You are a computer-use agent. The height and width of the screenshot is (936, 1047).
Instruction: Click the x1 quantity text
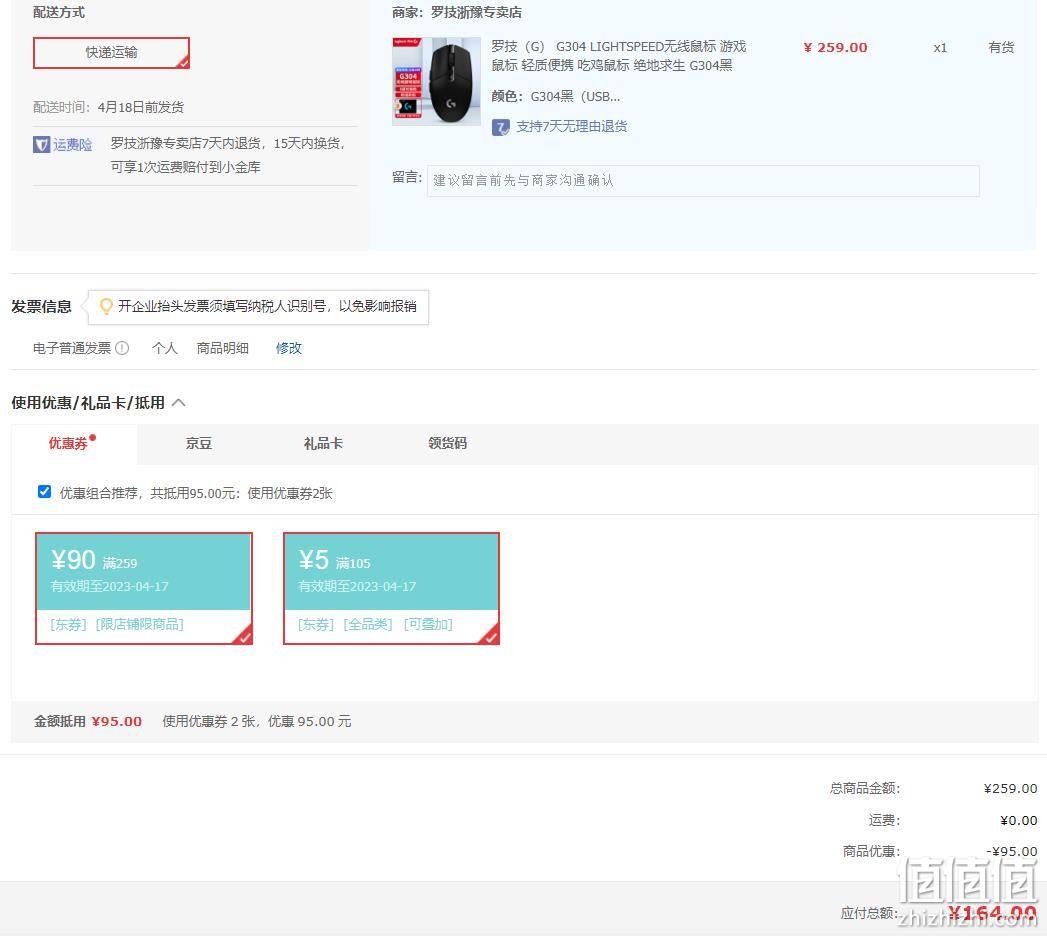tap(940, 48)
